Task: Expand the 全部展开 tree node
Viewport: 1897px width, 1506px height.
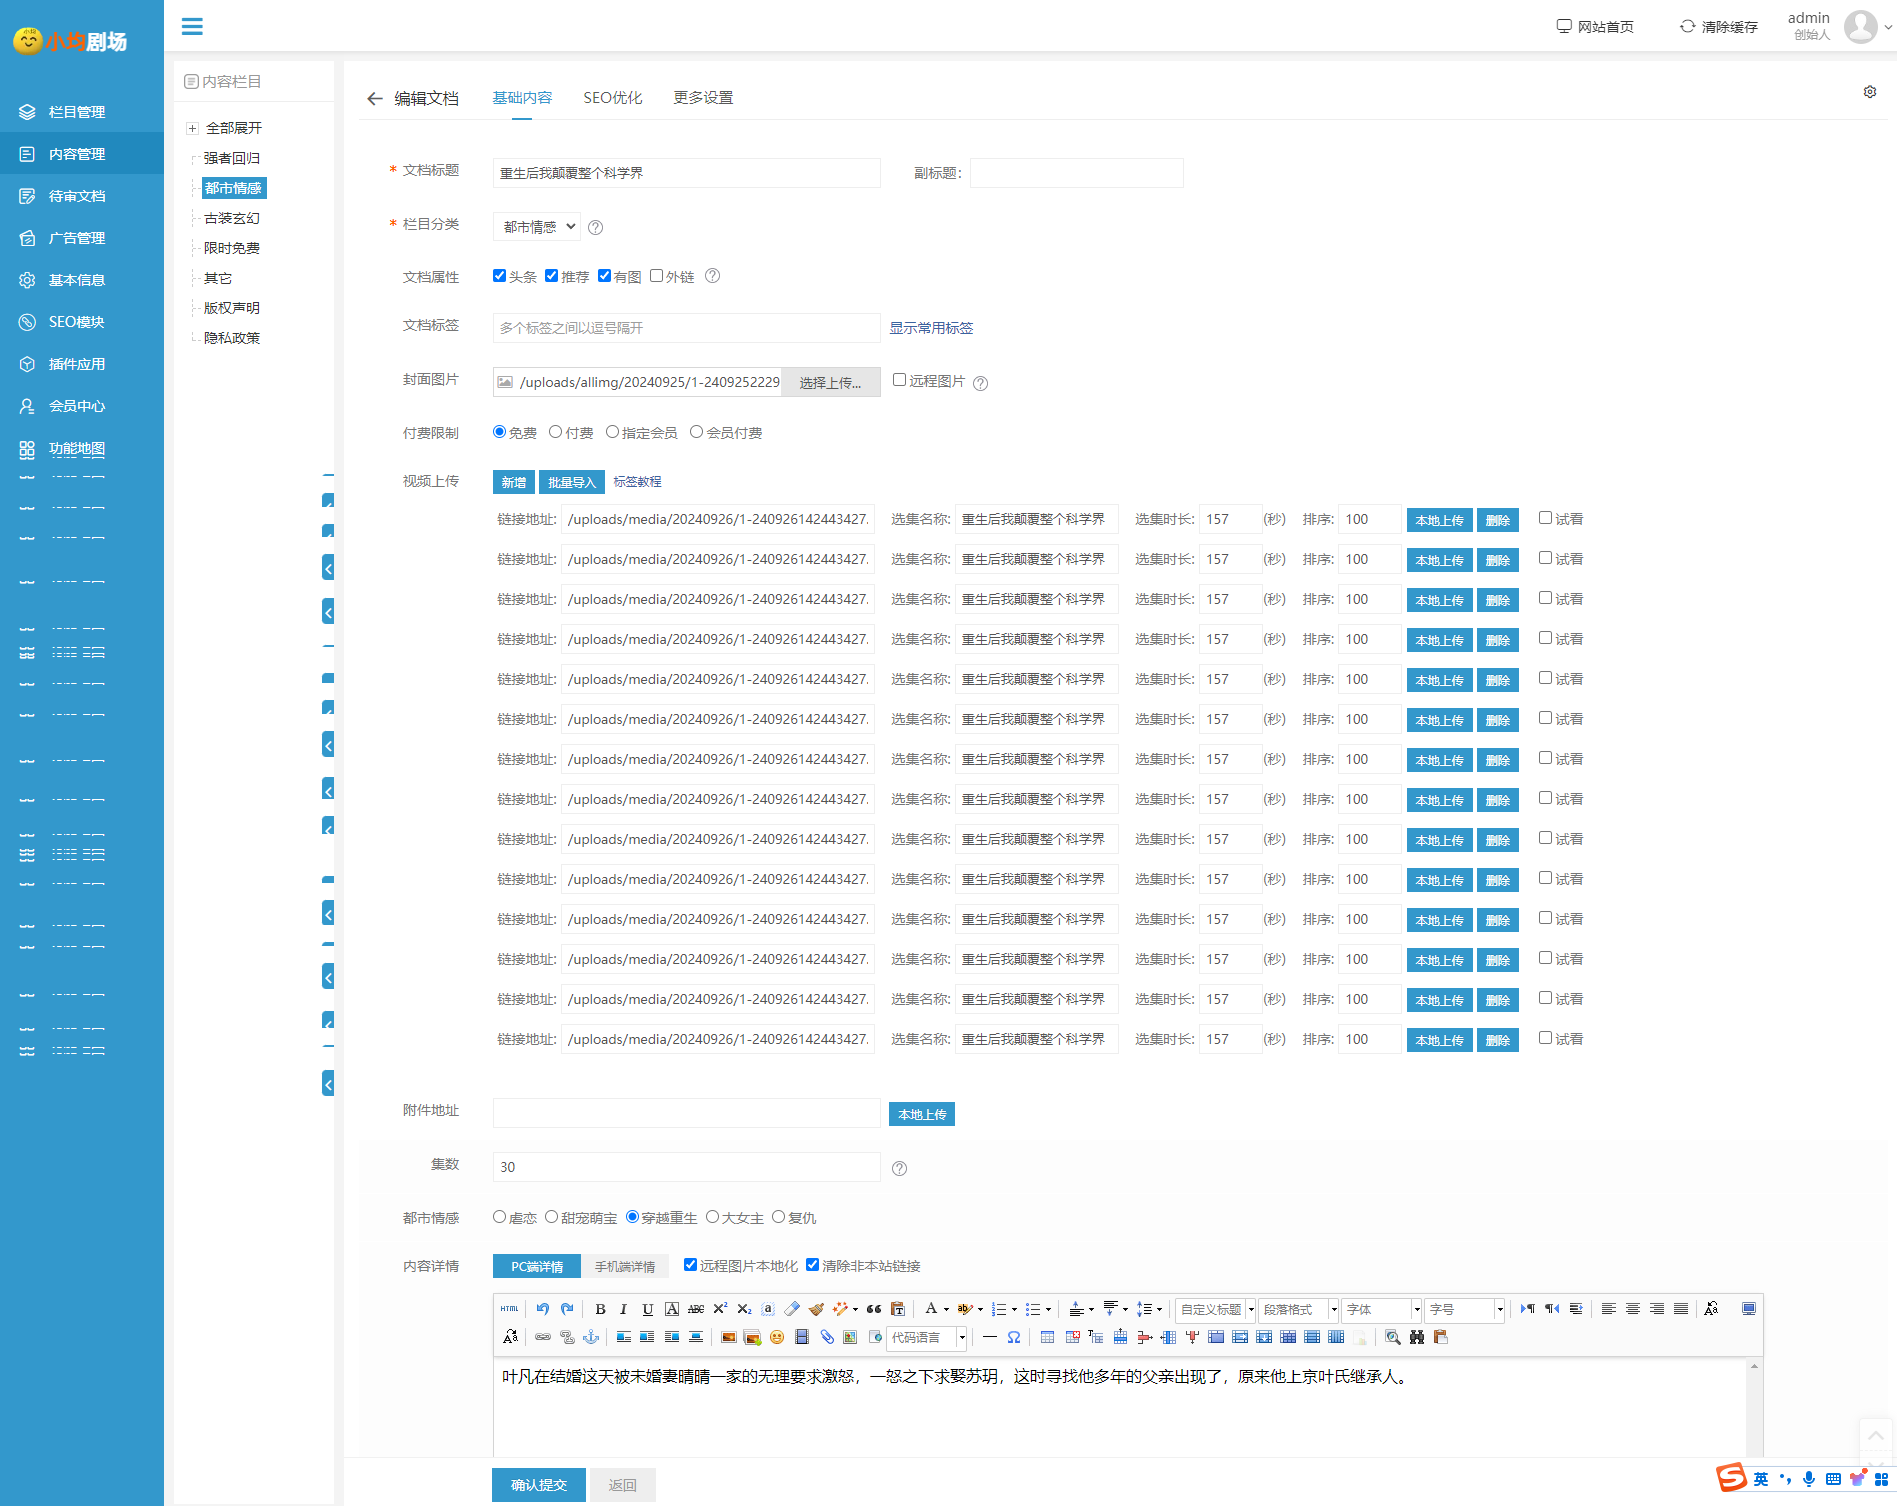Action: click(192, 128)
